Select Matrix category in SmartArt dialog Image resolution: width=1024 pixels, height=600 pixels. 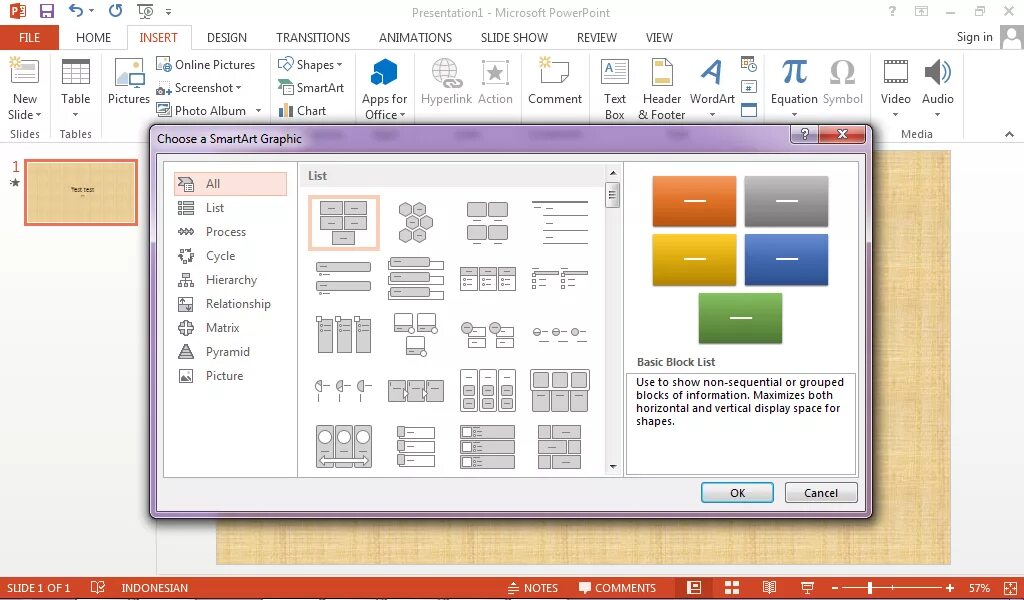coord(231,328)
